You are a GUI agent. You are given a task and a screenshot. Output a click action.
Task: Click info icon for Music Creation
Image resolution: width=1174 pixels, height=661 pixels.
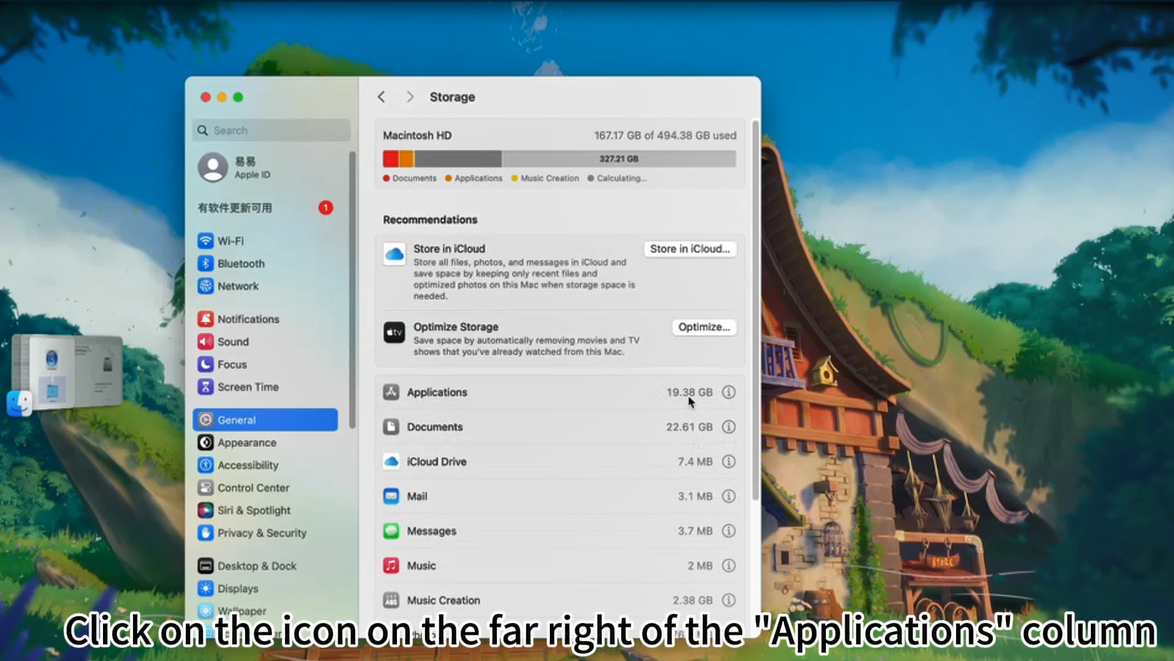[729, 600]
